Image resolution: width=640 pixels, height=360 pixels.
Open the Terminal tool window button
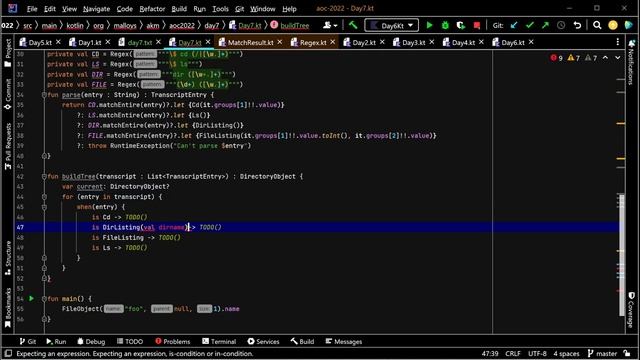pos(219,342)
